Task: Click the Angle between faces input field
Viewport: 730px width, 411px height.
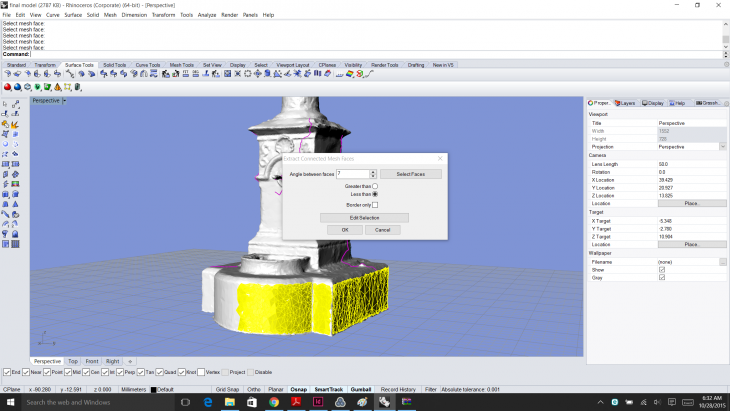Action: point(352,174)
